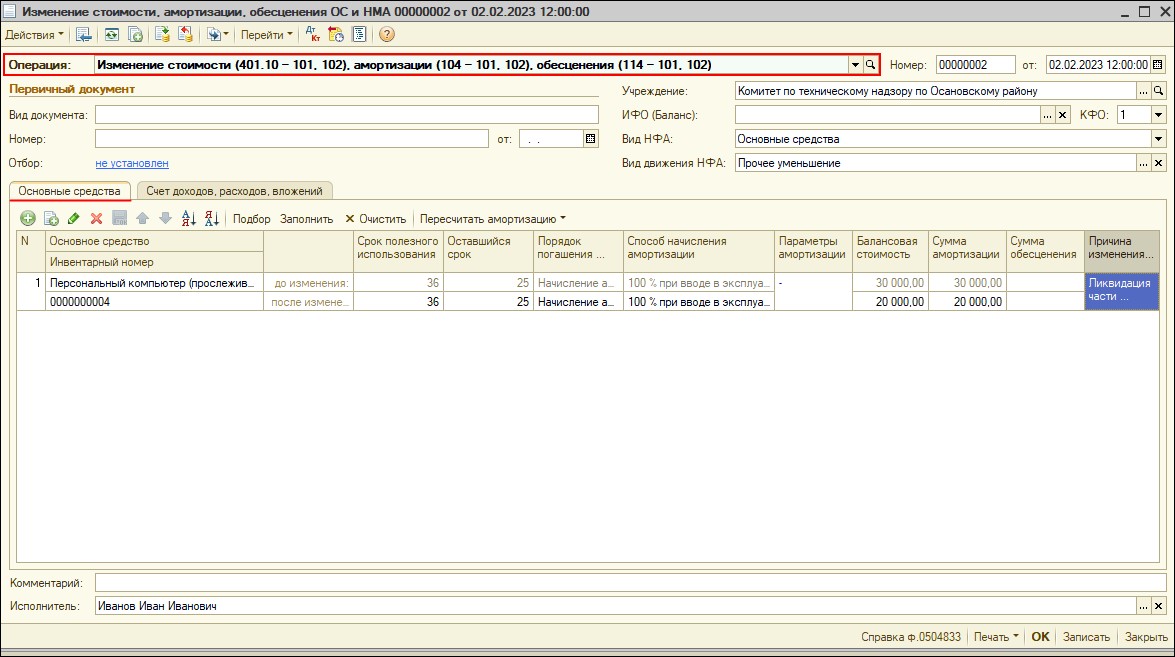Switch to Счет доходов, расходов, вложений tab
Viewport: 1175px width, 657px height.
pos(235,191)
